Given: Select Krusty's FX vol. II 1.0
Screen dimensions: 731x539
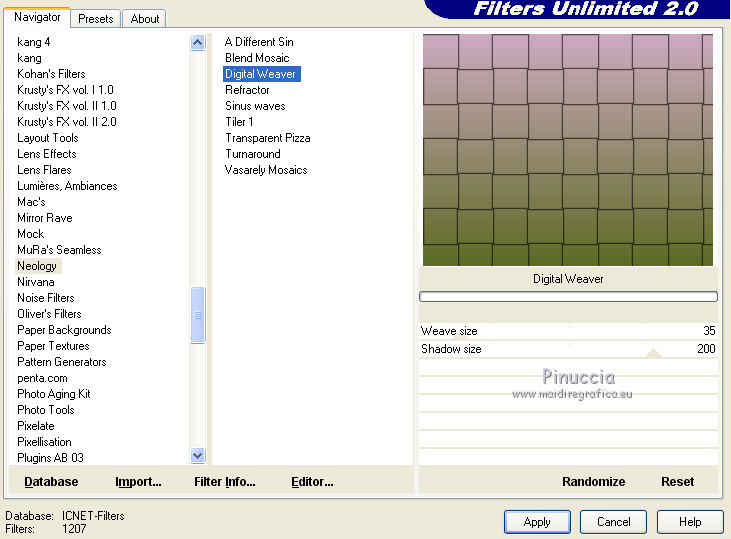Looking at the screenshot, I should point(67,106).
